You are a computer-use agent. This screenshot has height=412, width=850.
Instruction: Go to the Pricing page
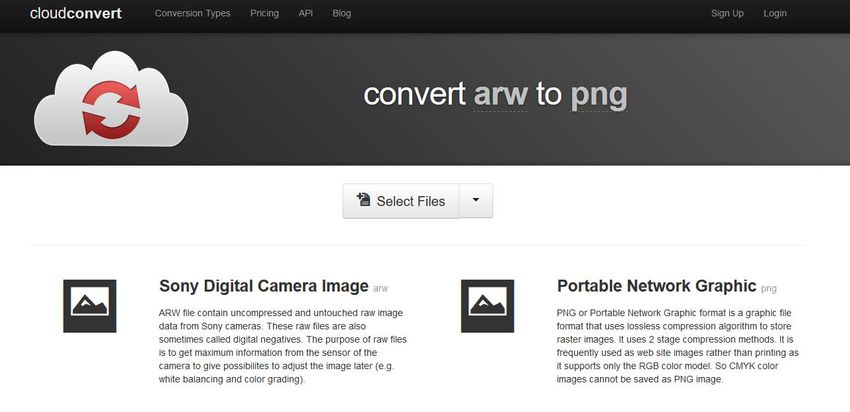point(264,14)
